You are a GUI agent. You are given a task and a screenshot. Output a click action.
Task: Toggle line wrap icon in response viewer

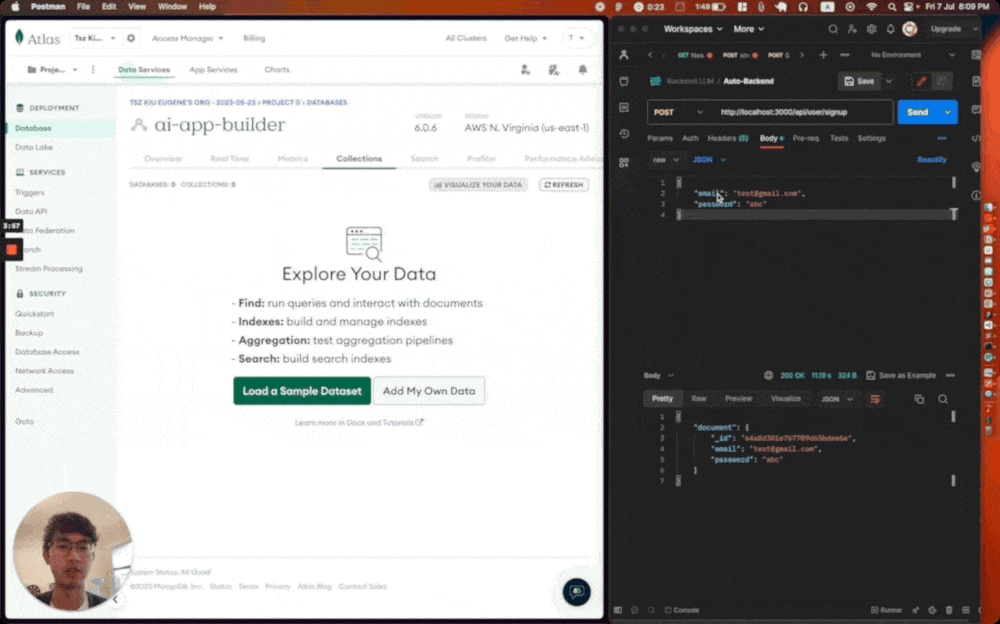(875, 399)
